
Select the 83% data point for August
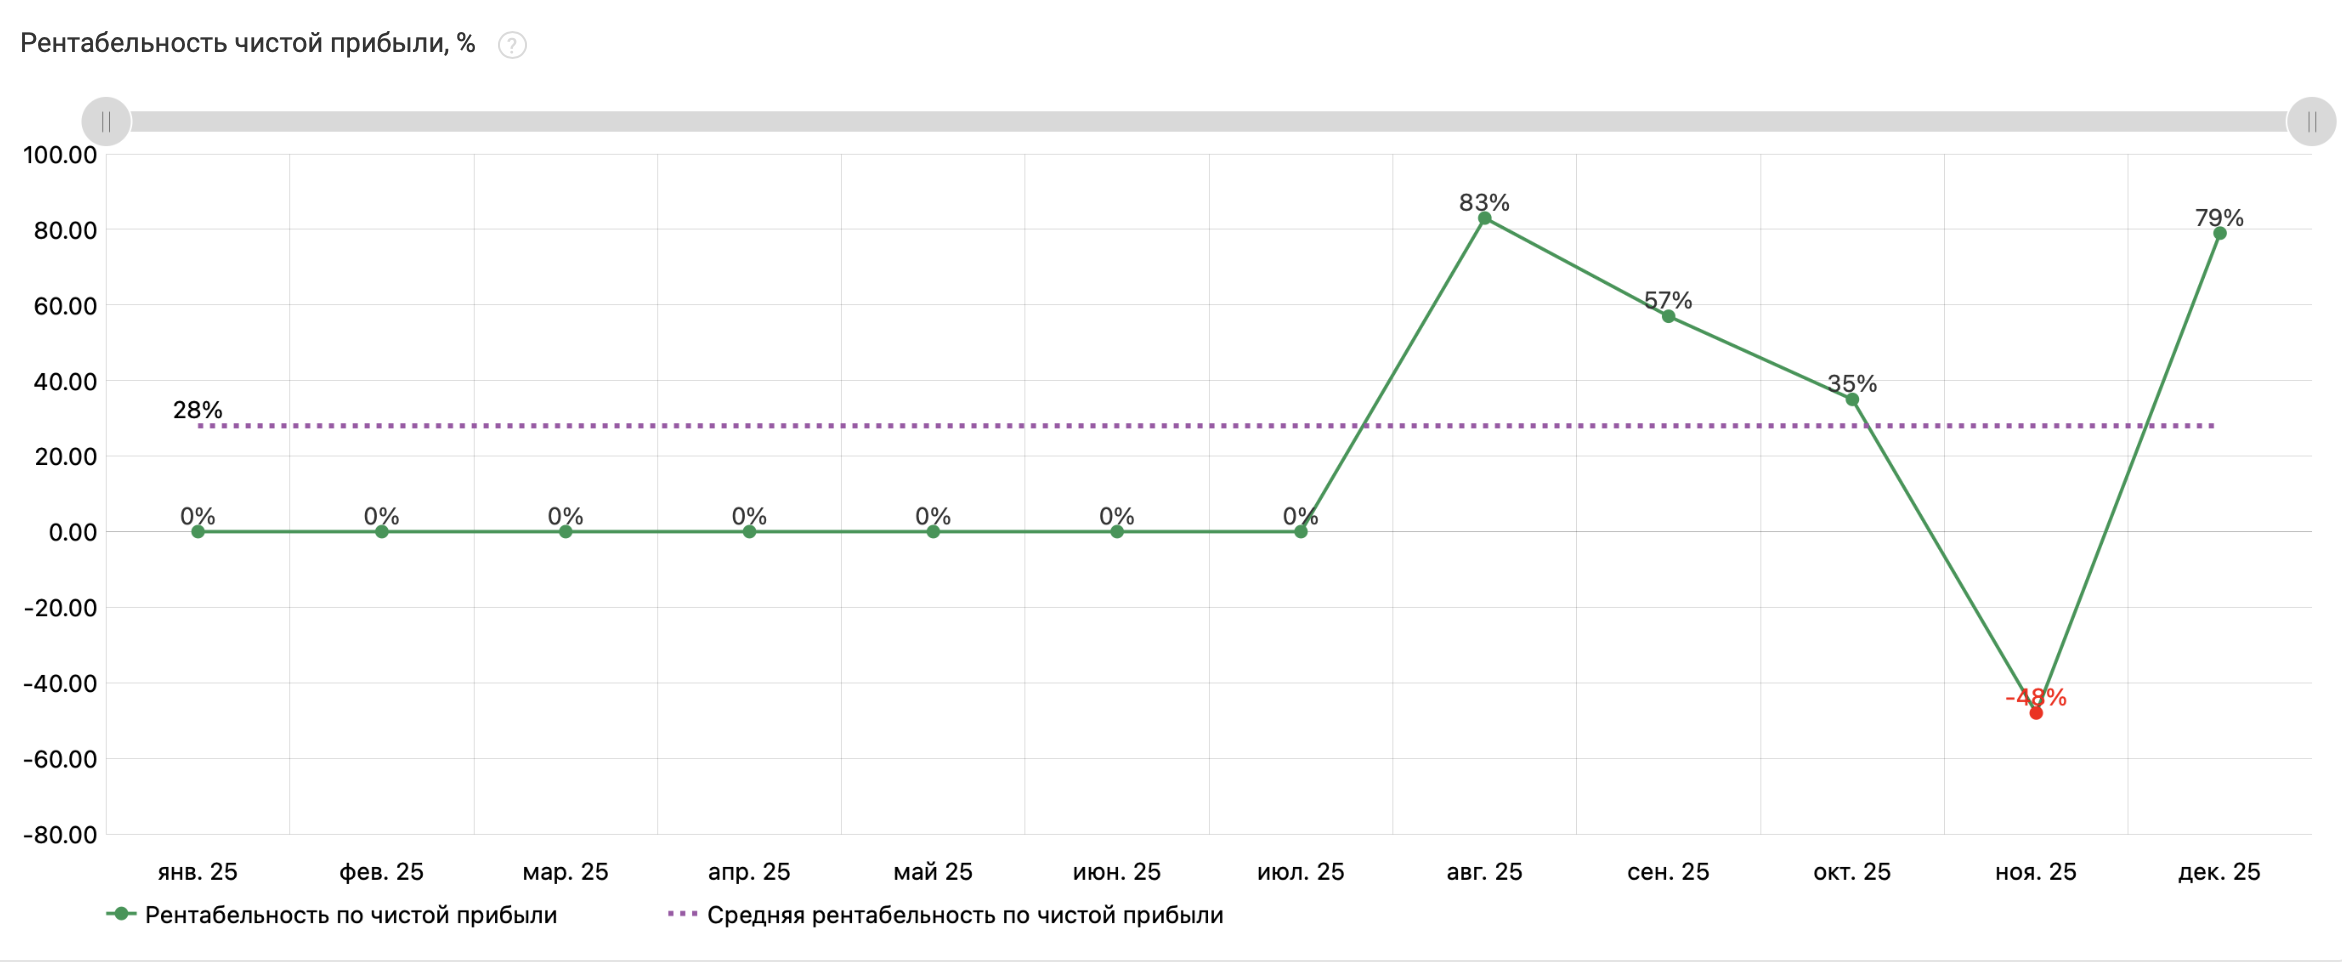click(1484, 218)
